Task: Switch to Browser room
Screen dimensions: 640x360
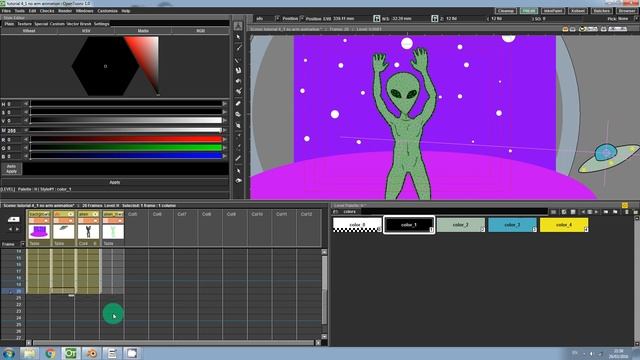Action: coord(626,11)
